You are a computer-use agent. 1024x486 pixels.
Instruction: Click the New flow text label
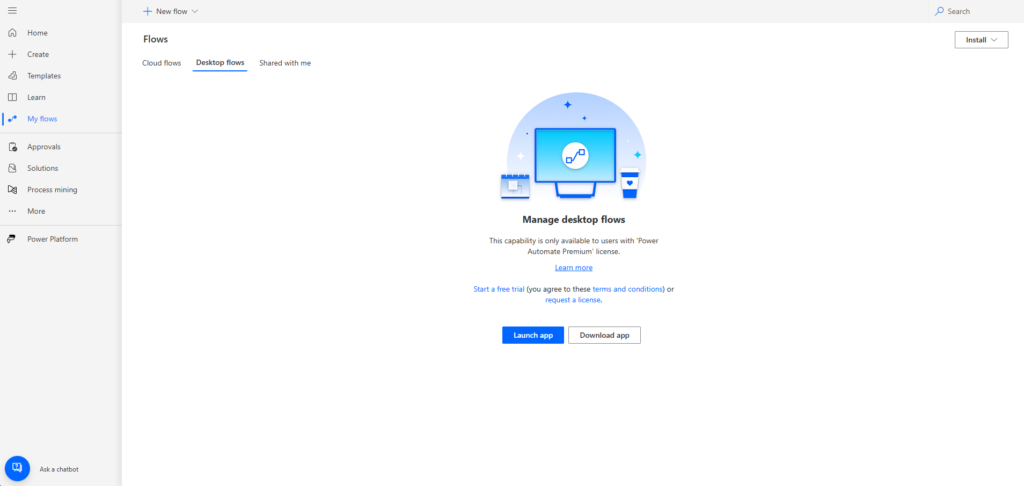[x=171, y=11]
